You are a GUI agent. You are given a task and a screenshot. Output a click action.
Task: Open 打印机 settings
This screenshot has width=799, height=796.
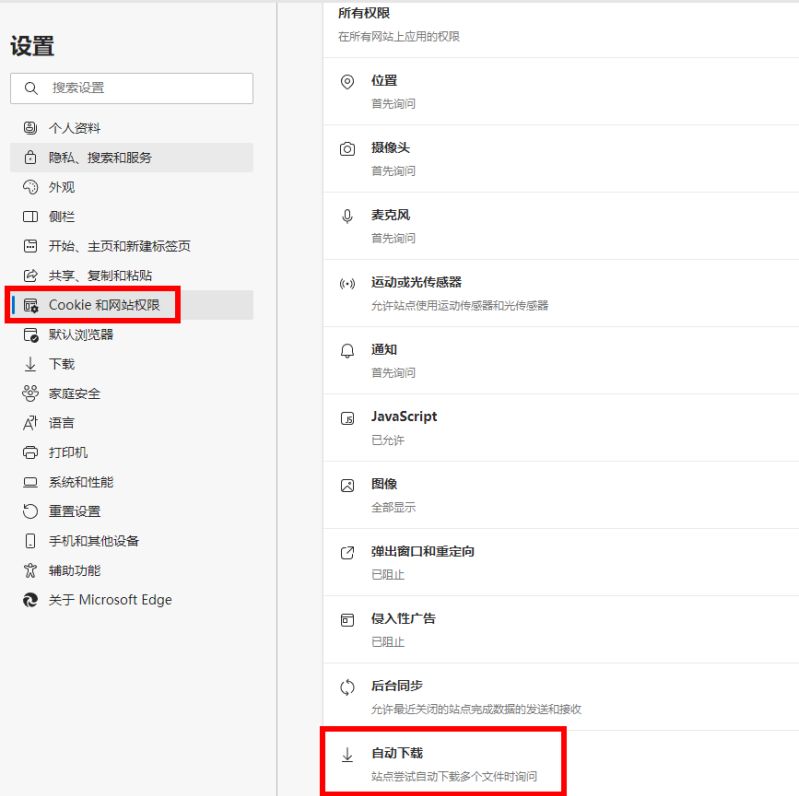131,453
